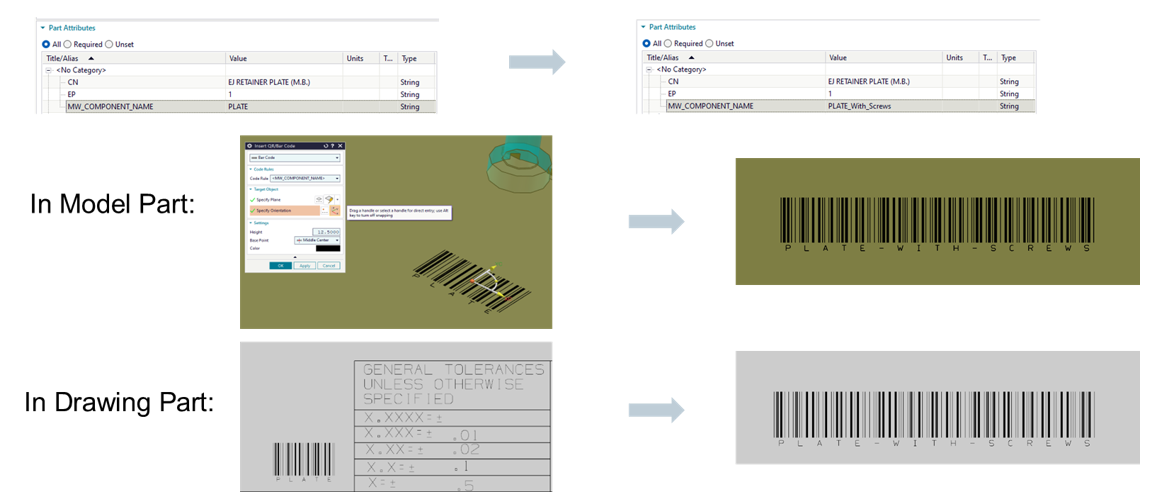Select the EP row in the PLATE_With_Screws panel
1167x502 pixels.
point(840,94)
